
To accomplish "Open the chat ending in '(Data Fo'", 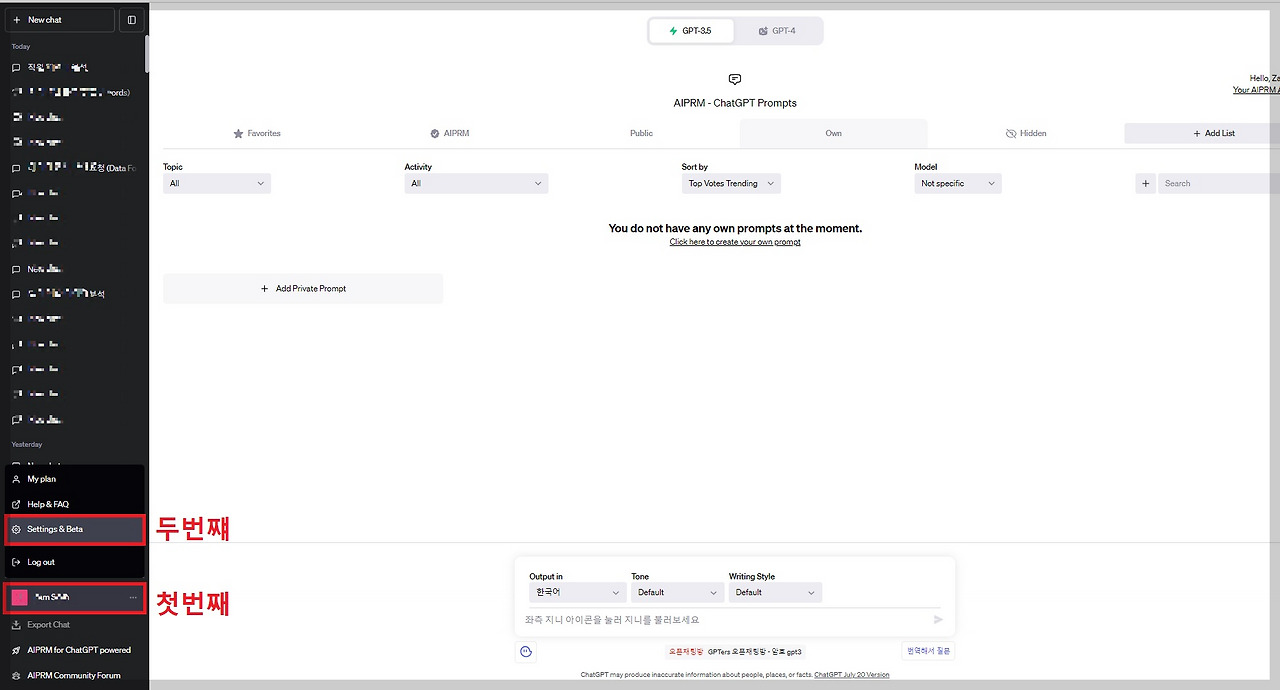I will pyautogui.click(x=75, y=168).
